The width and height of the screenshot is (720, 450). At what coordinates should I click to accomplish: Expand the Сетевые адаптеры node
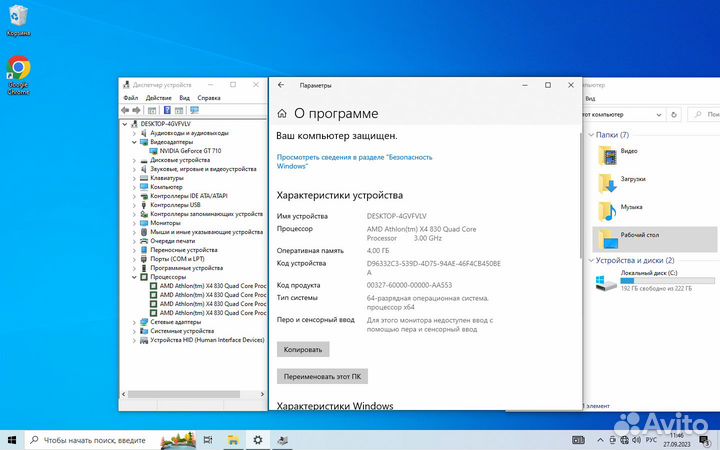click(x=134, y=322)
